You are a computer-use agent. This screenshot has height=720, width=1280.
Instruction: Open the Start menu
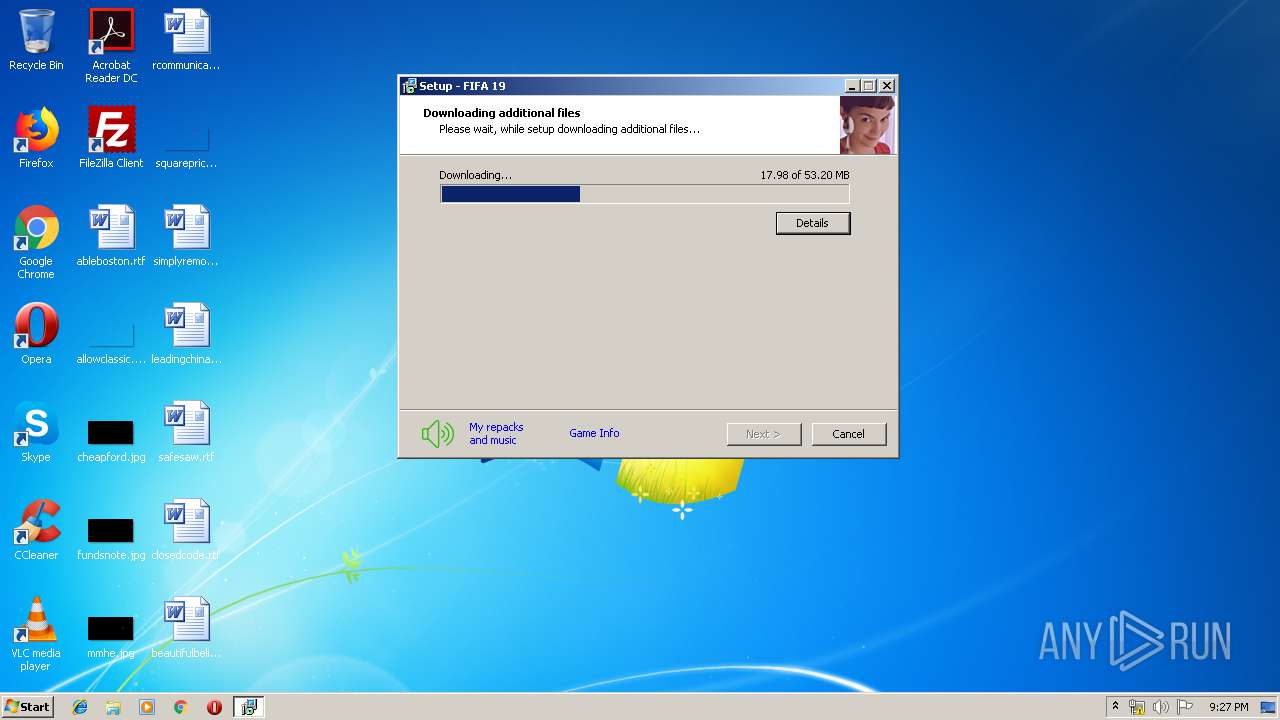(x=28, y=707)
